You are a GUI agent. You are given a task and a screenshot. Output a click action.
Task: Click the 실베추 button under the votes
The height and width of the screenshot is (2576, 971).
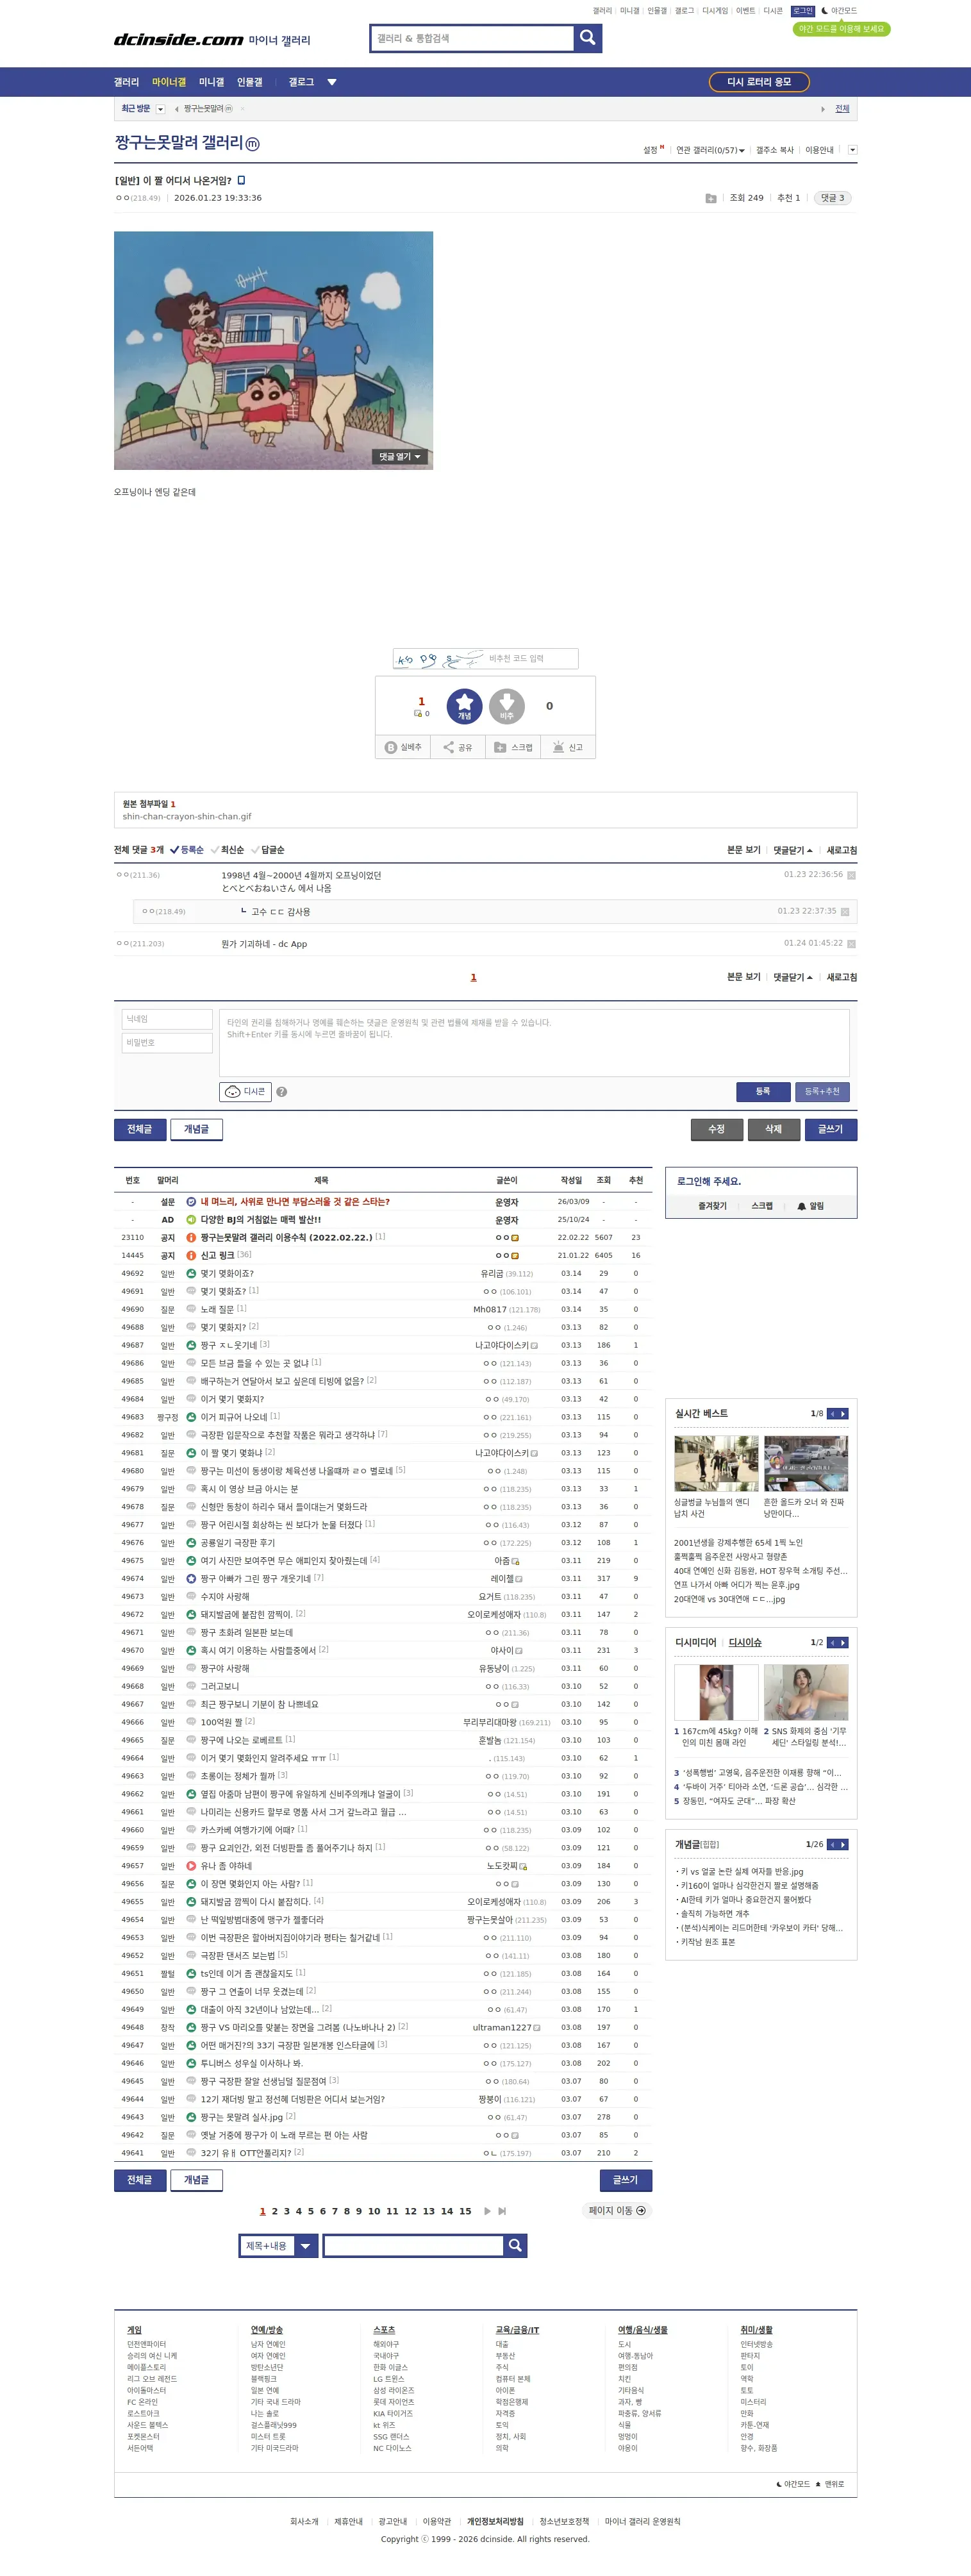point(403,747)
